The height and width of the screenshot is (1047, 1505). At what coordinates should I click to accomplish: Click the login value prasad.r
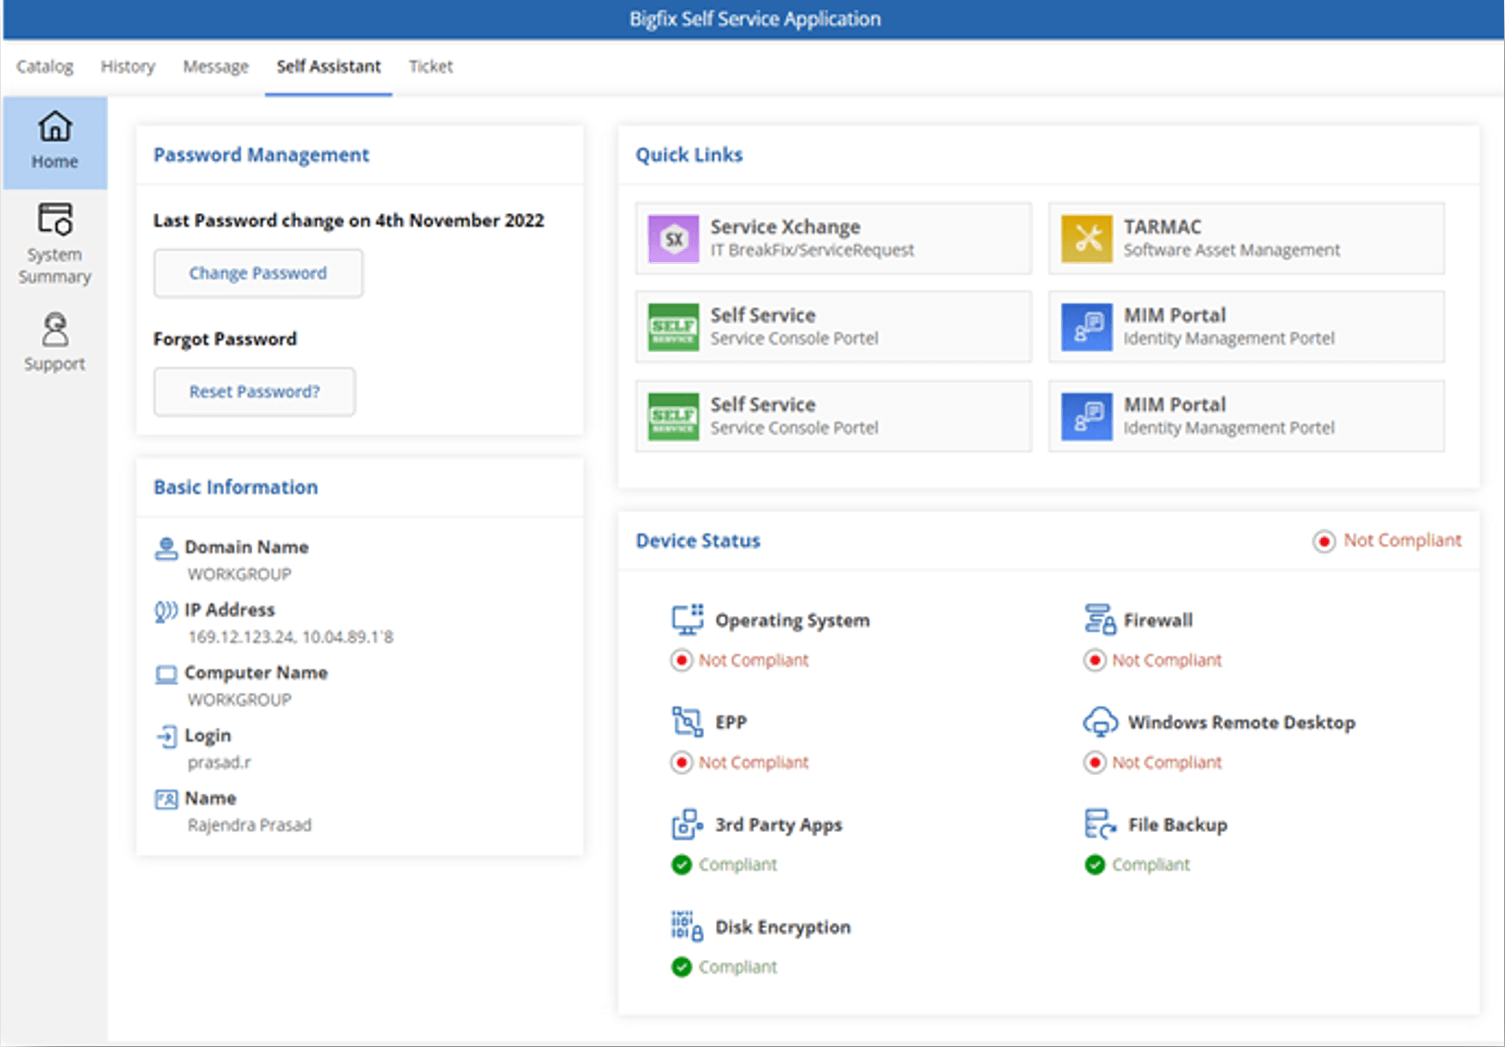pyautogui.click(x=220, y=763)
